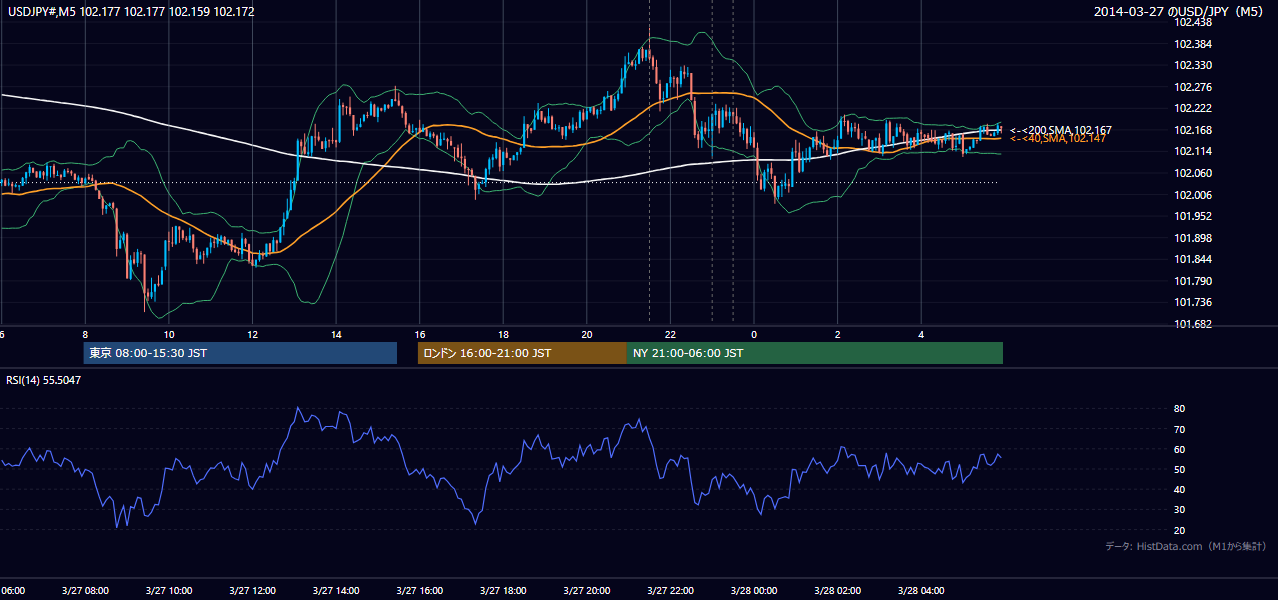Click hour 12 tick under price chart
The height and width of the screenshot is (600, 1278).
point(252,334)
